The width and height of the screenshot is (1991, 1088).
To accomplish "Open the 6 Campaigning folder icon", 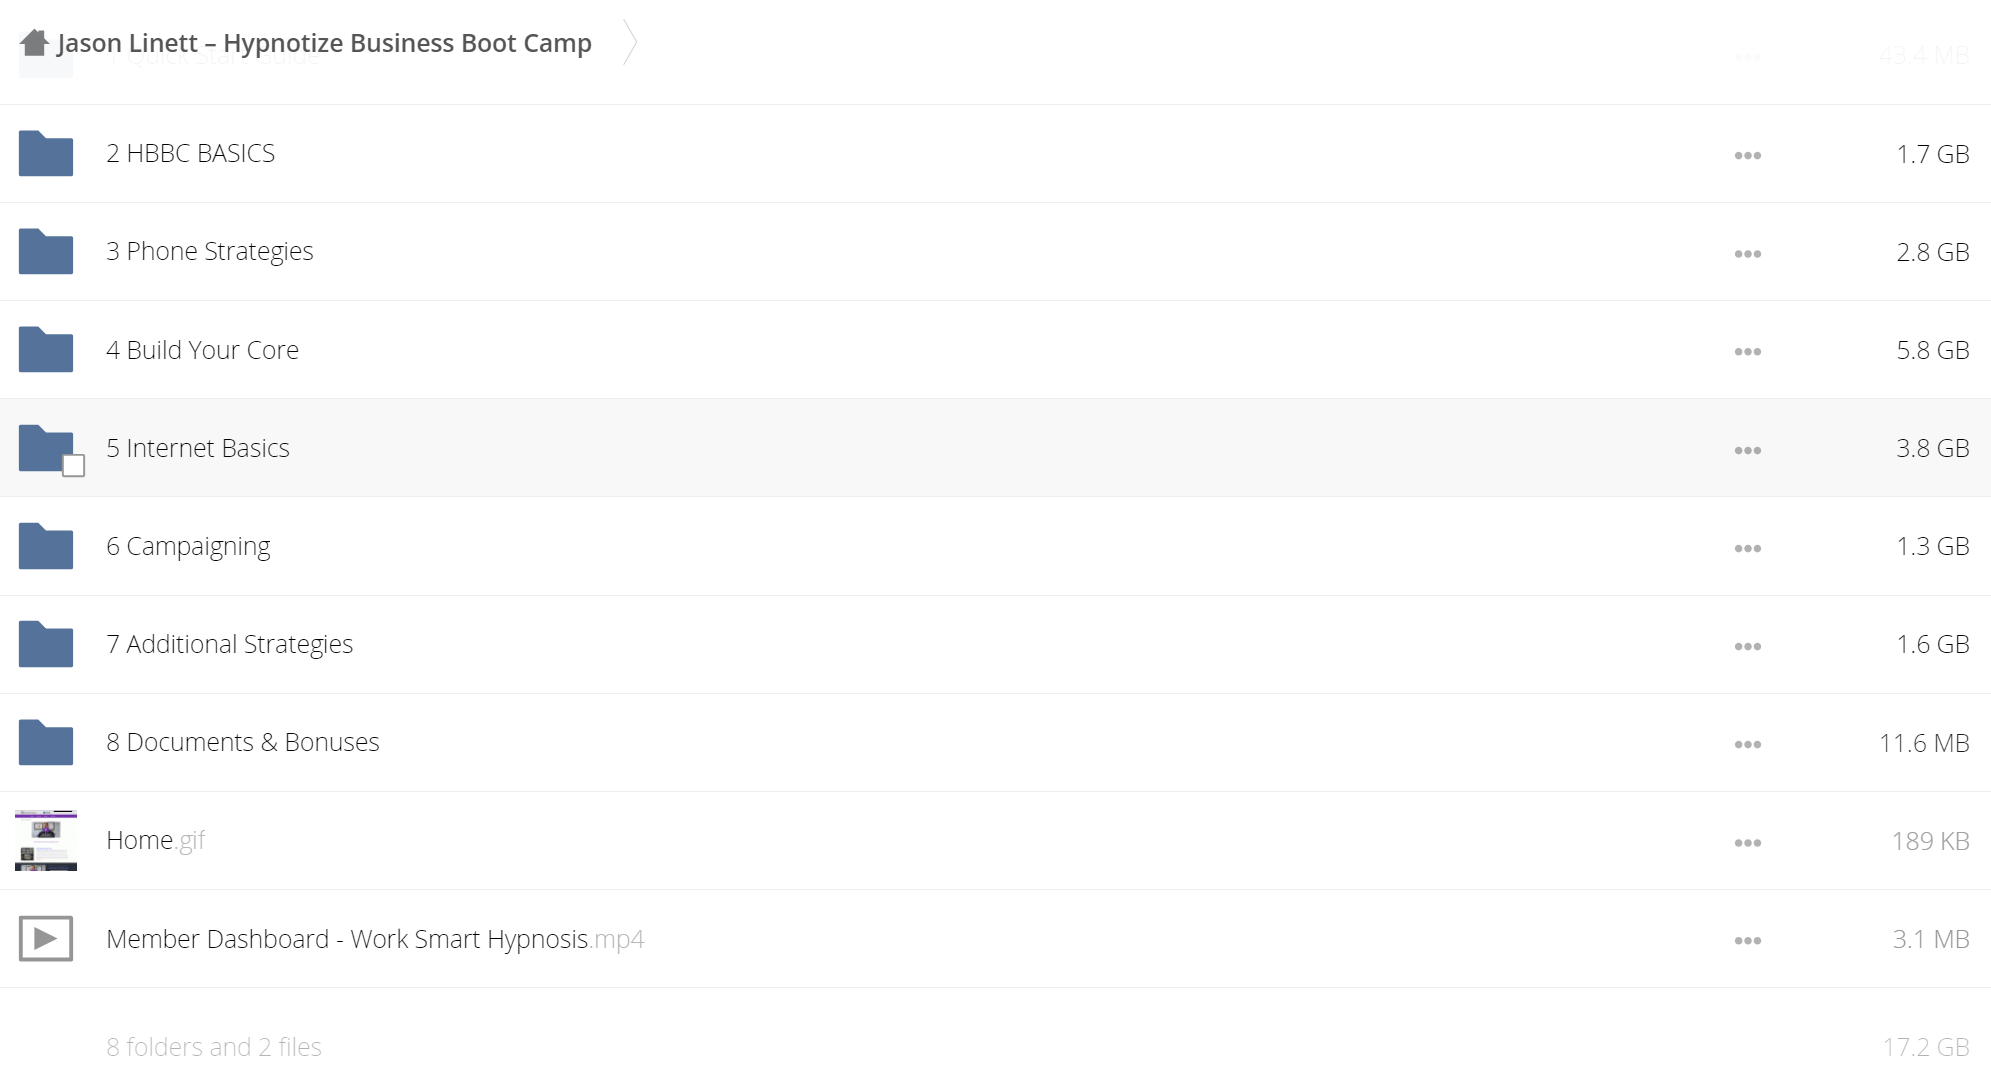I will pyautogui.click(x=46, y=546).
